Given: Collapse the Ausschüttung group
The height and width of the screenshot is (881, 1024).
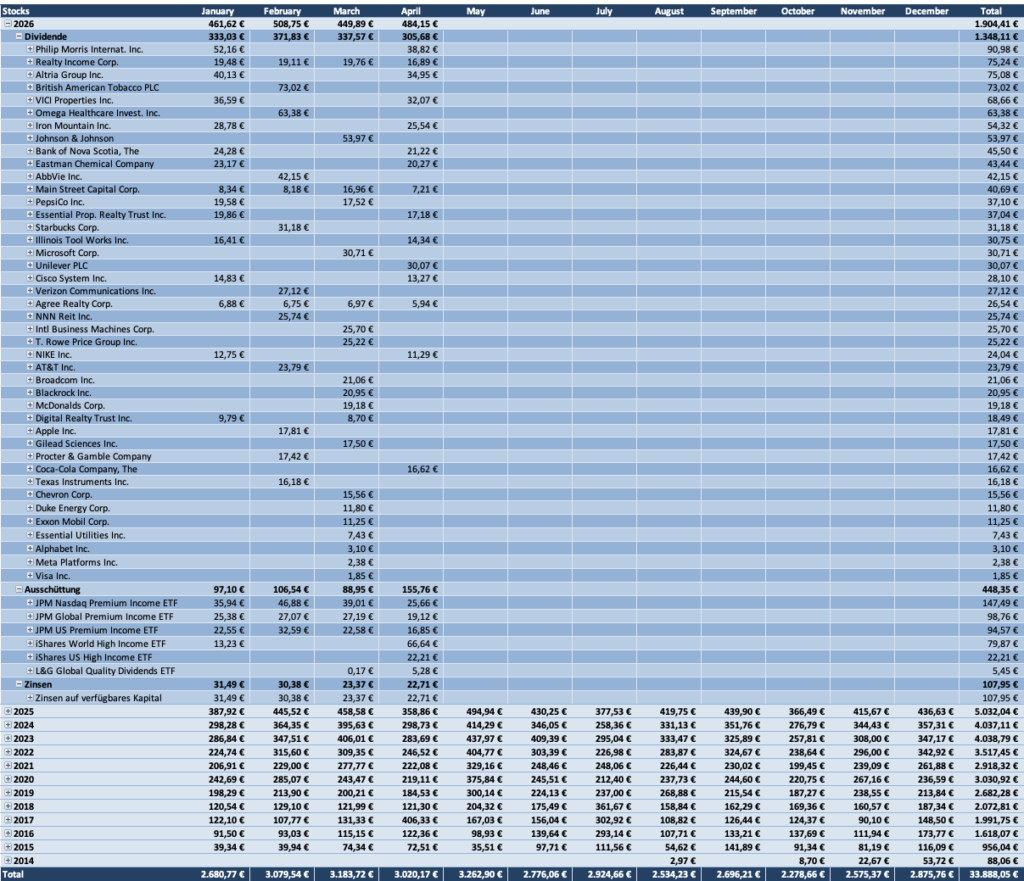Looking at the screenshot, I should coord(19,589).
